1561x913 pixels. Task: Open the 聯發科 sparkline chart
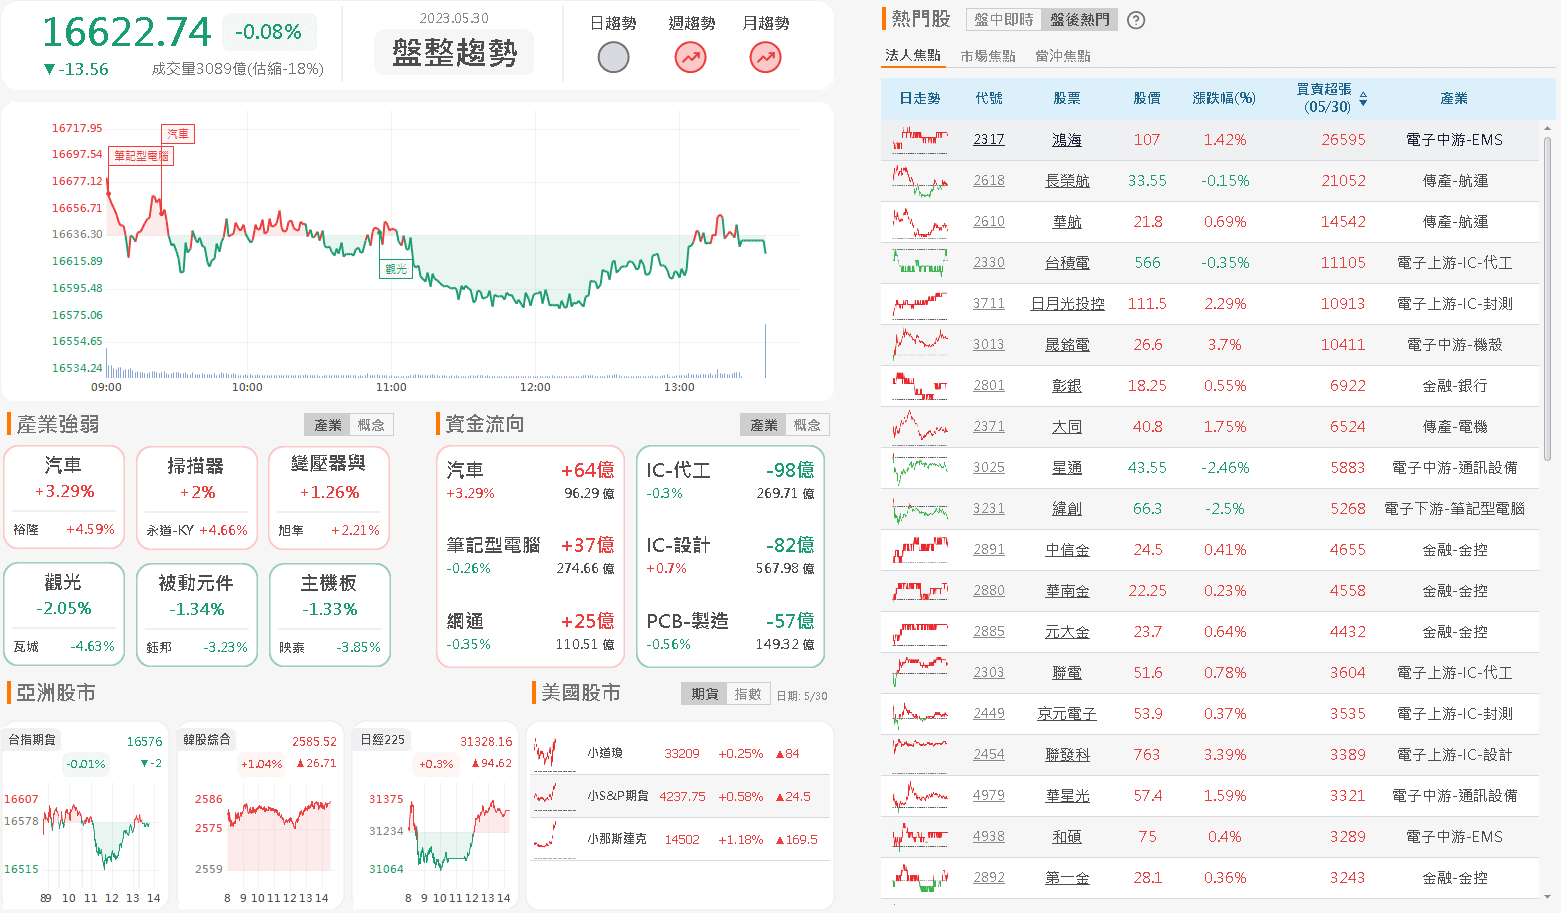coord(920,754)
